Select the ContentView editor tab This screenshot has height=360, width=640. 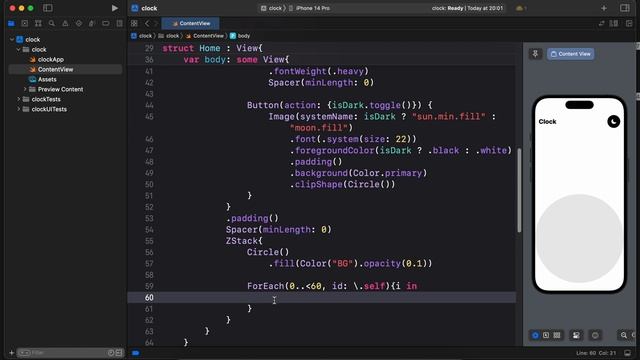click(191, 24)
